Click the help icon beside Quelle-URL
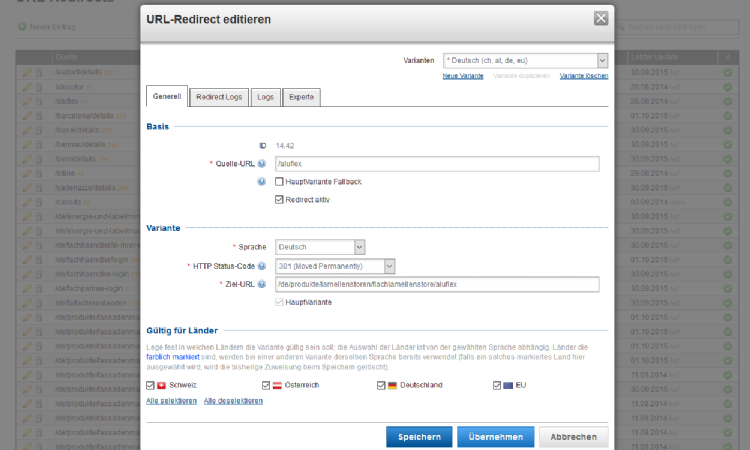The image size is (750, 450). coord(262,164)
